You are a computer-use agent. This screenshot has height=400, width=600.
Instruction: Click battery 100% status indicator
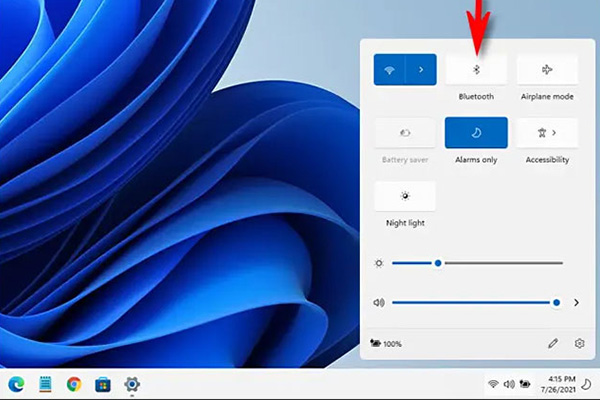[x=386, y=343]
